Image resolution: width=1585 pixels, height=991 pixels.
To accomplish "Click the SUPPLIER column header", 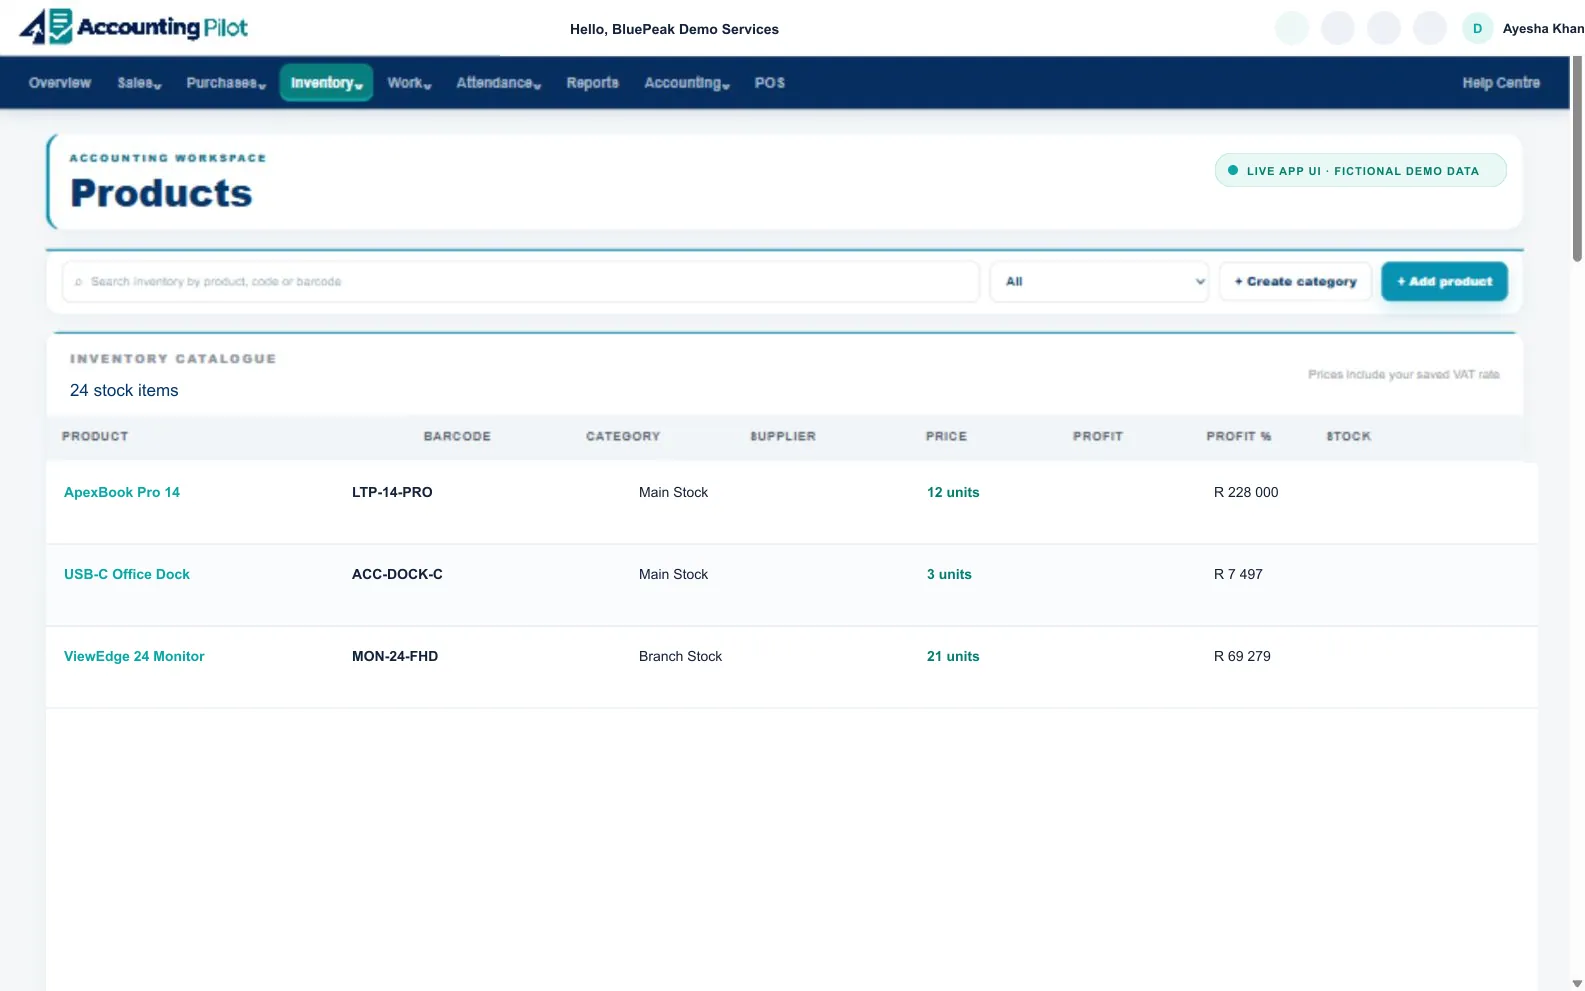I will (783, 437).
